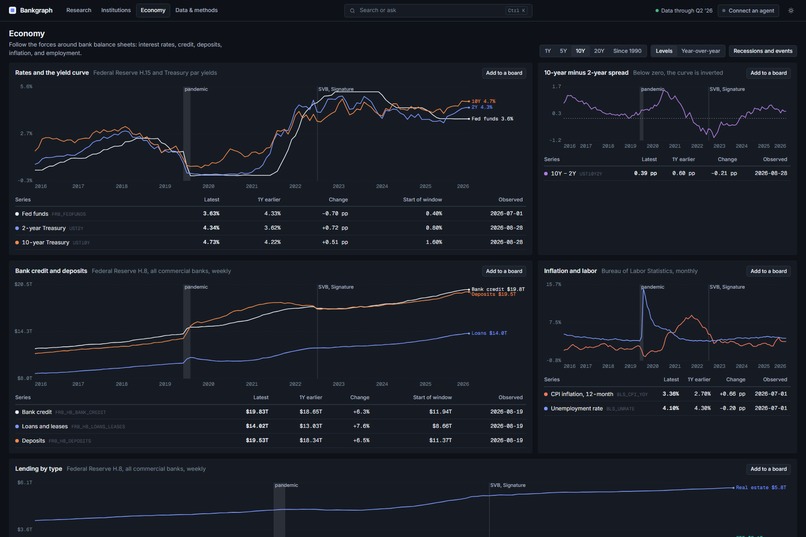
Task: Click Fed funds 3.6% chart label
Action: coord(492,119)
